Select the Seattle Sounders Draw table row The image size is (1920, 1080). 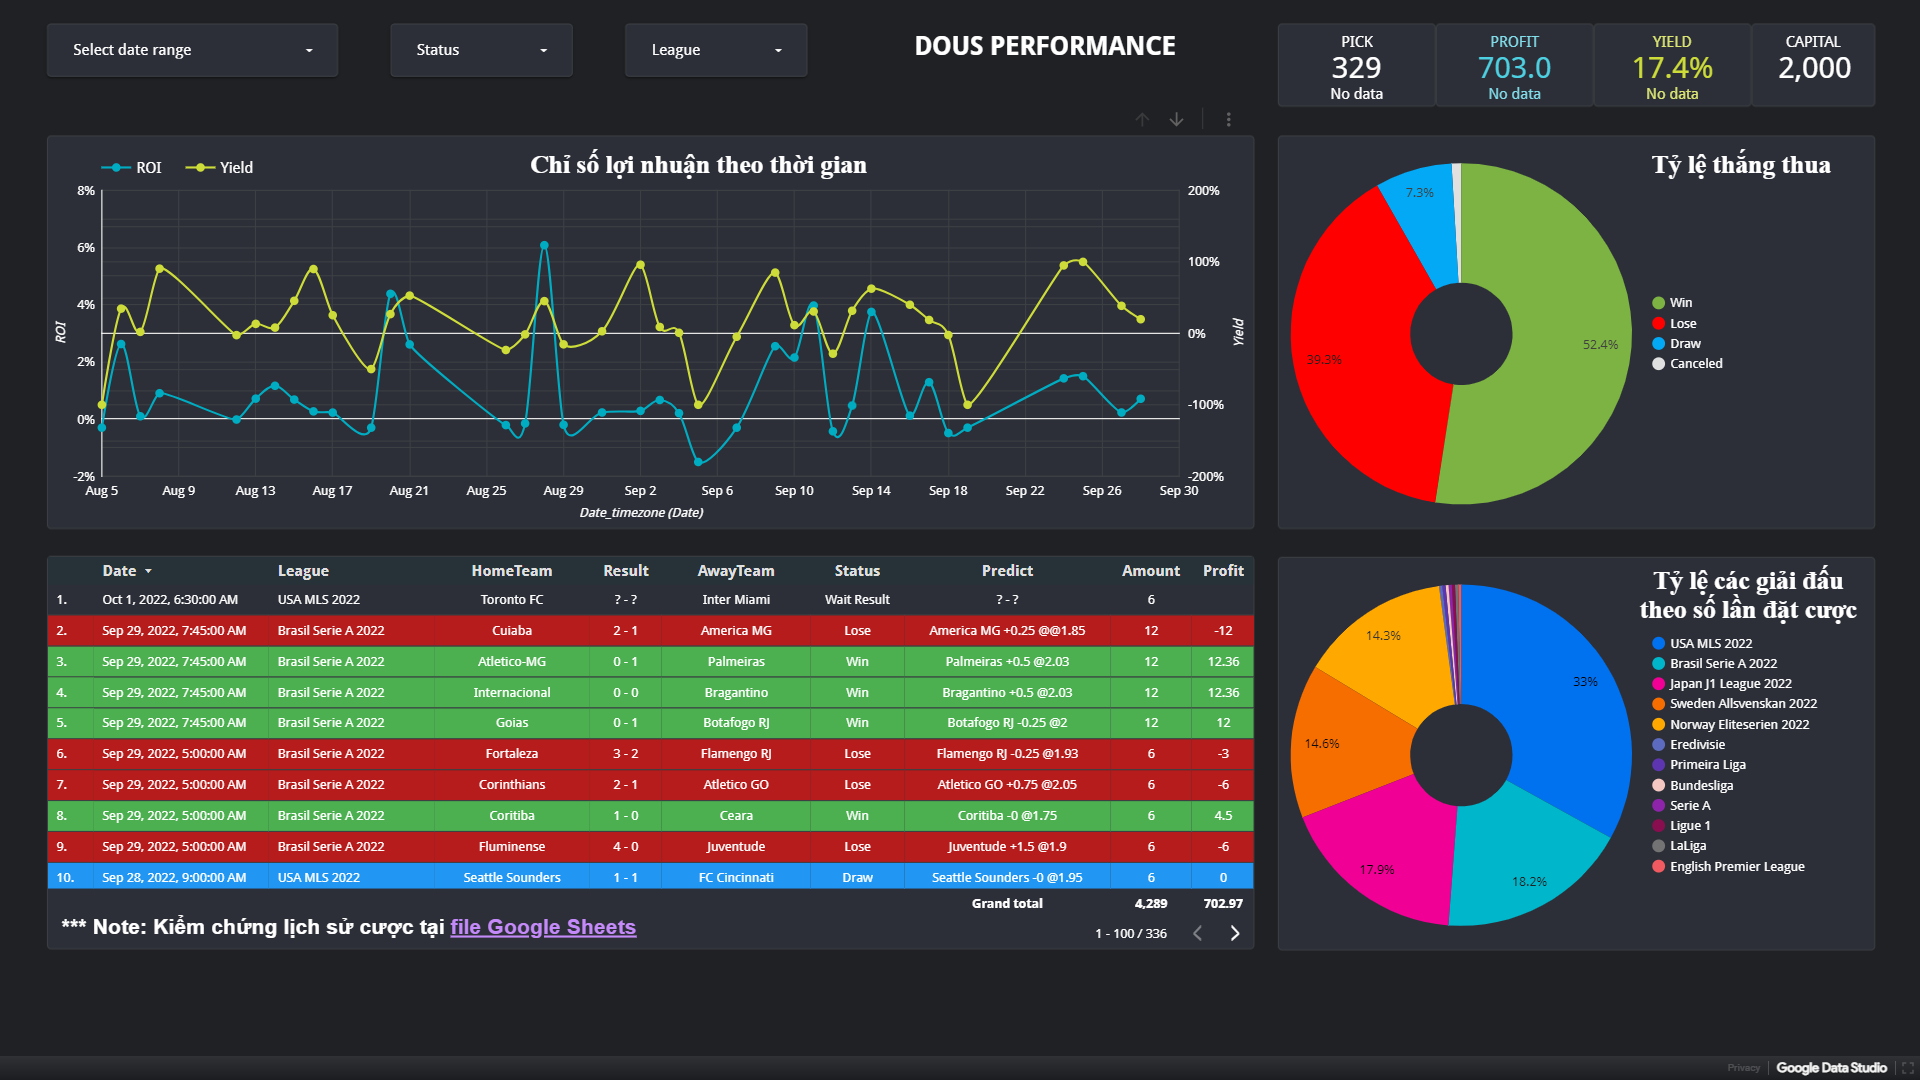pyautogui.click(x=650, y=877)
